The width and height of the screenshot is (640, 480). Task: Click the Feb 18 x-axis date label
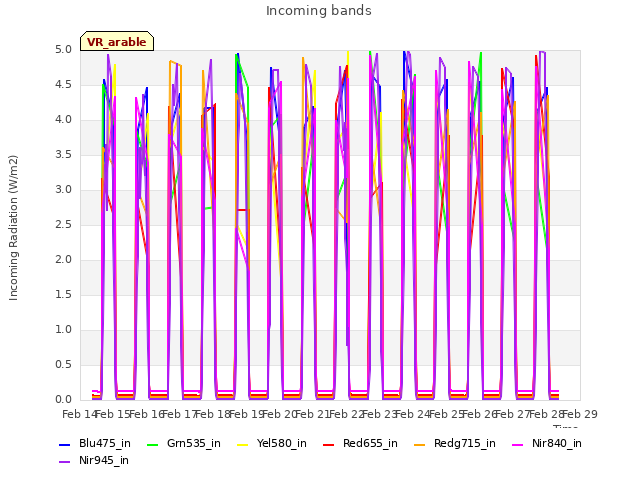(x=213, y=415)
